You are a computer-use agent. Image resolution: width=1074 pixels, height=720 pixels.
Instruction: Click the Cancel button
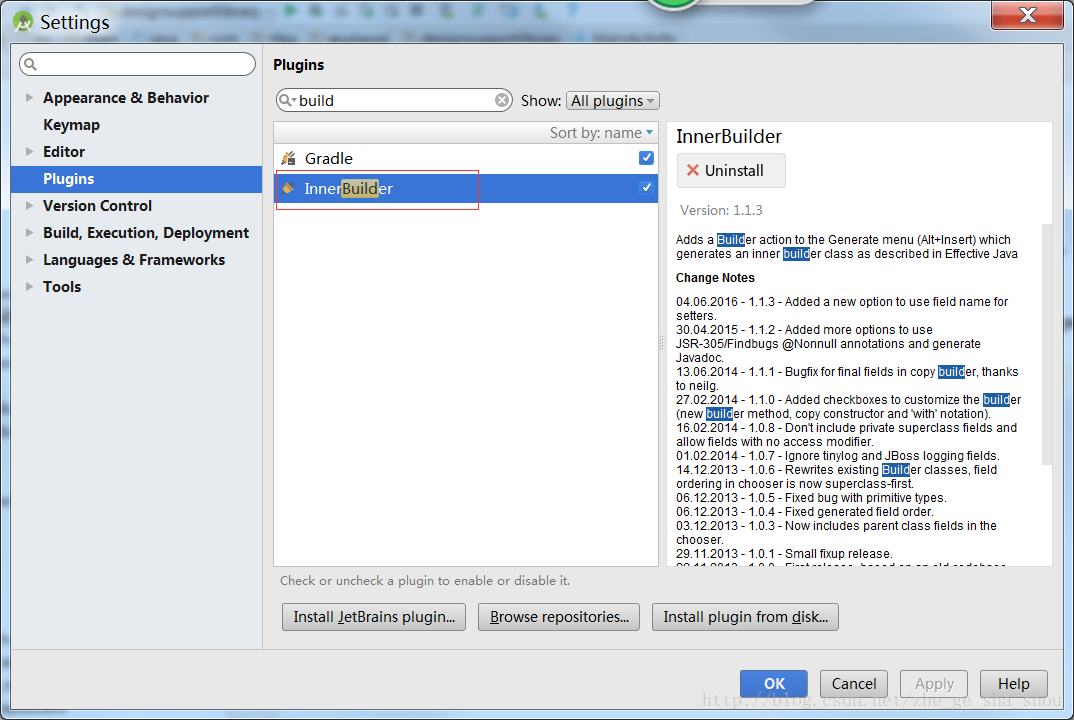(x=853, y=683)
